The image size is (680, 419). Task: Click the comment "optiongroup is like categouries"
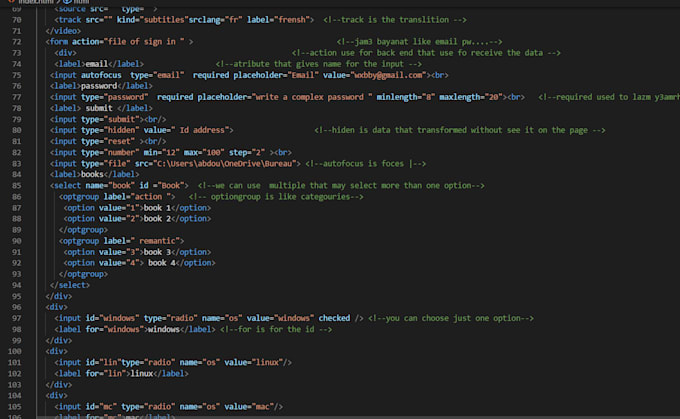pyautogui.click(x=276, y=197)
